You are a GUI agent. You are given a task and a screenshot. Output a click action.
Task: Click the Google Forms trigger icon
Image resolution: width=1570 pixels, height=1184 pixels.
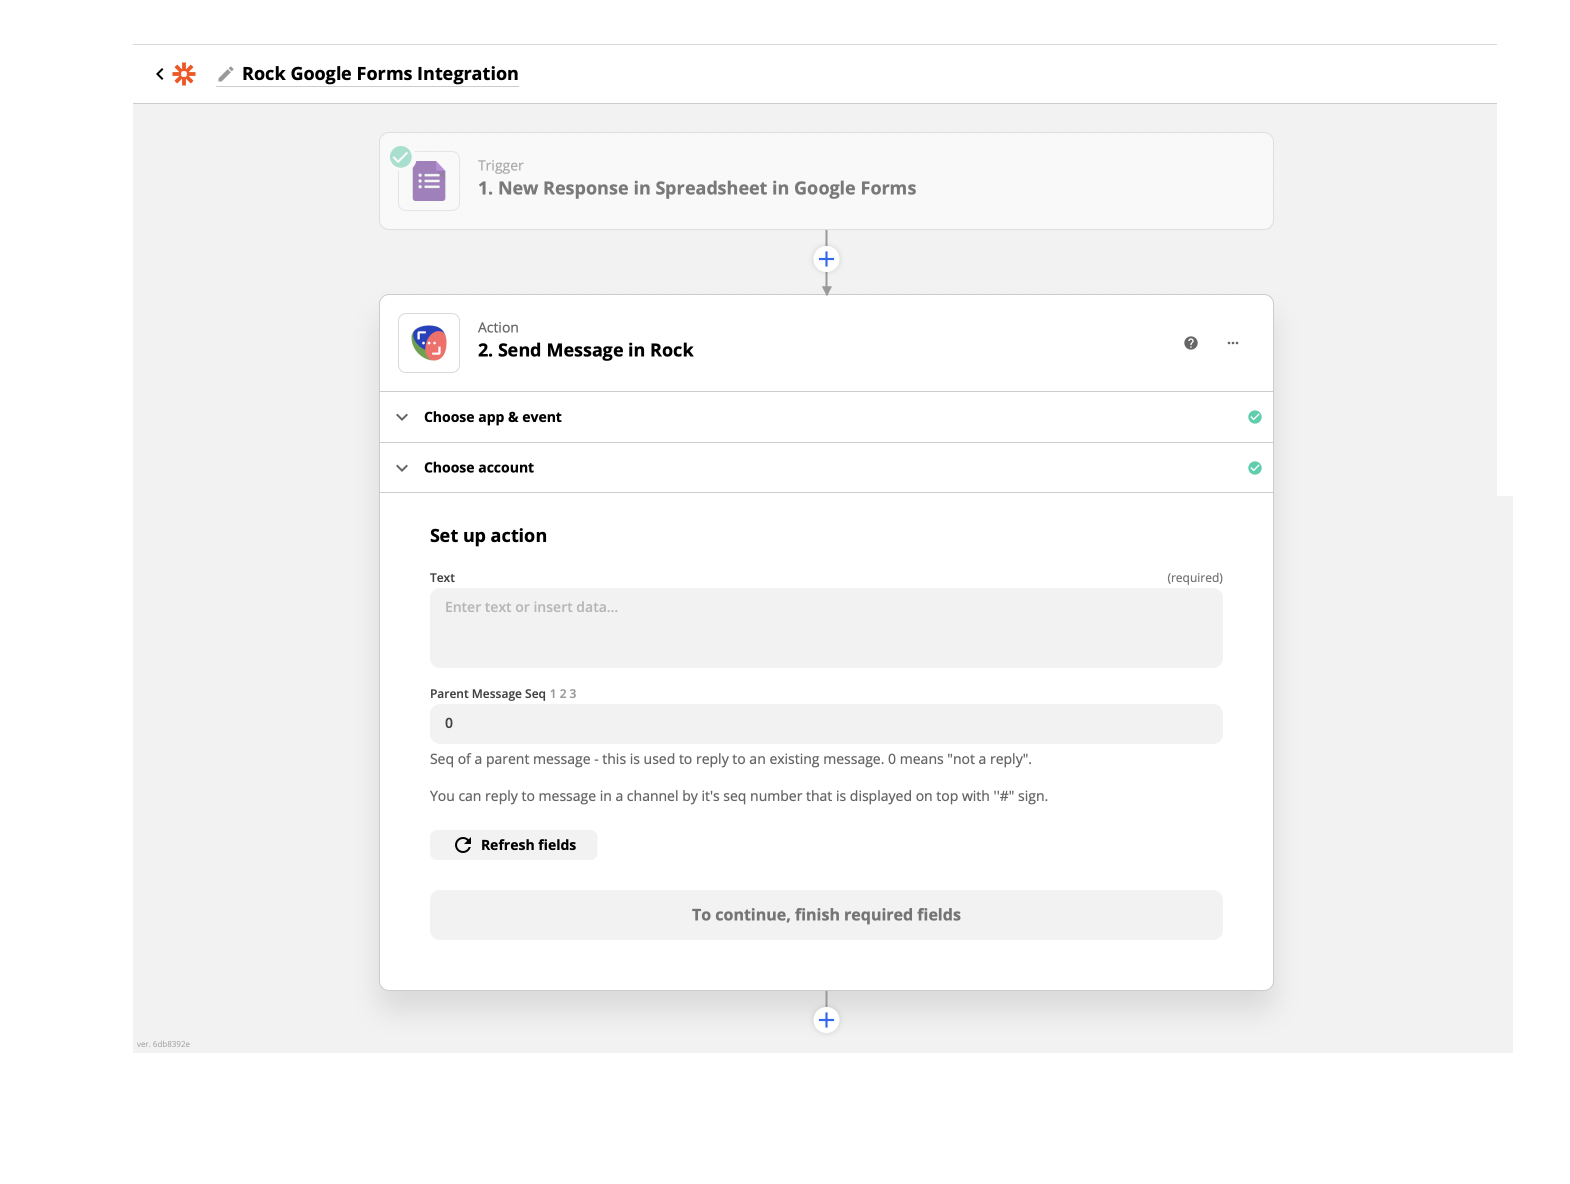coord(429,181)
